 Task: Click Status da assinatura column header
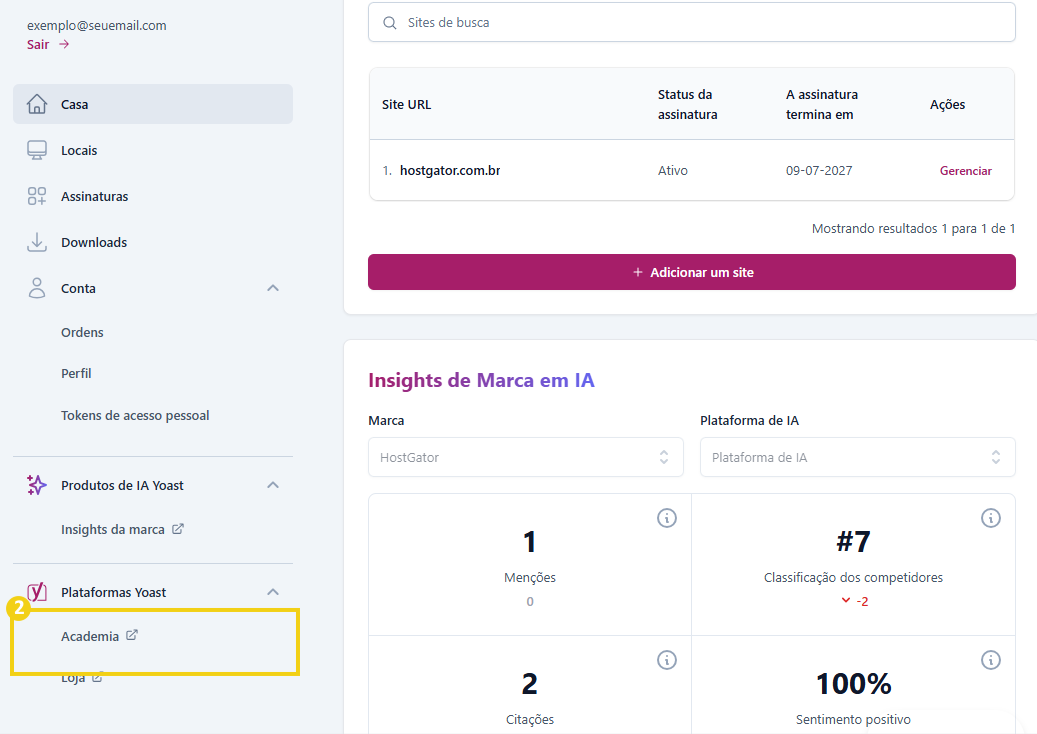[x=687, y=104]
